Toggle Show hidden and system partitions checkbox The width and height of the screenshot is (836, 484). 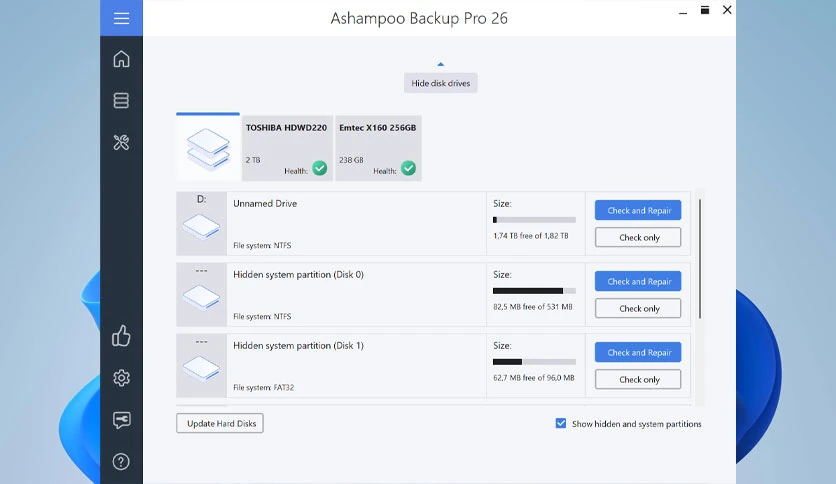[x=560, y=423]
